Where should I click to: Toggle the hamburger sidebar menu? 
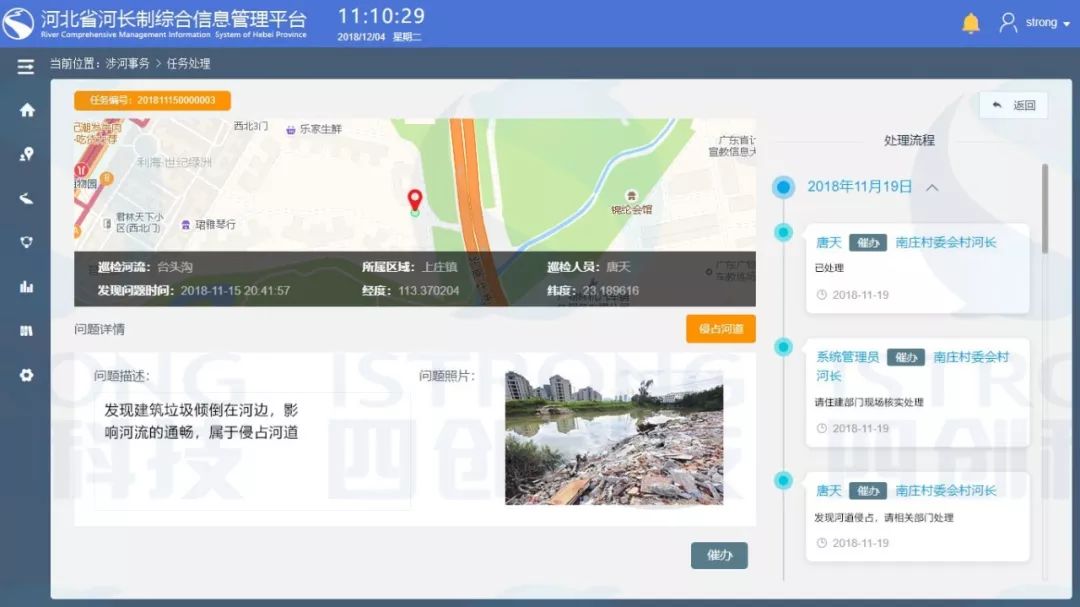tap(26, 67)
